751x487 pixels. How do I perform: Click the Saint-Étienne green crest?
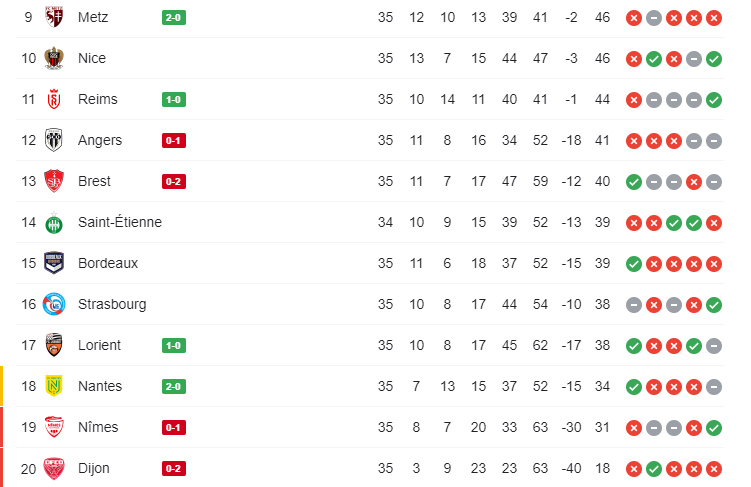pyautogui.click(x=54, y=223)
